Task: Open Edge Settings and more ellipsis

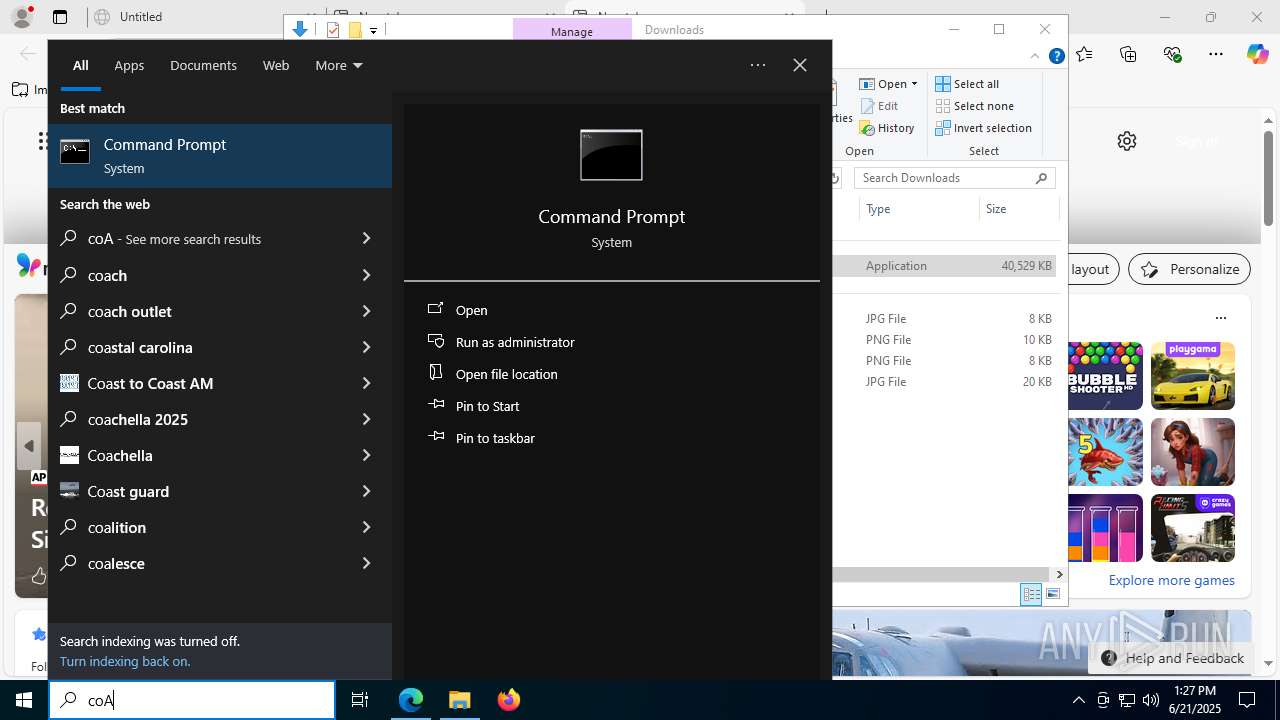Action: [1216, 54]
